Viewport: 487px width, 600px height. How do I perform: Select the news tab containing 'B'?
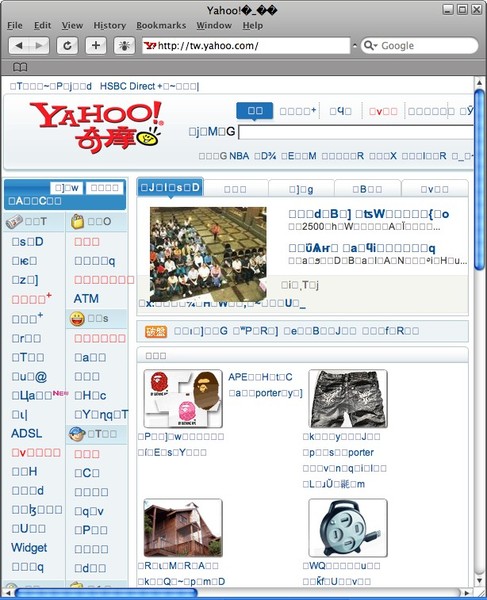point(367,189)
